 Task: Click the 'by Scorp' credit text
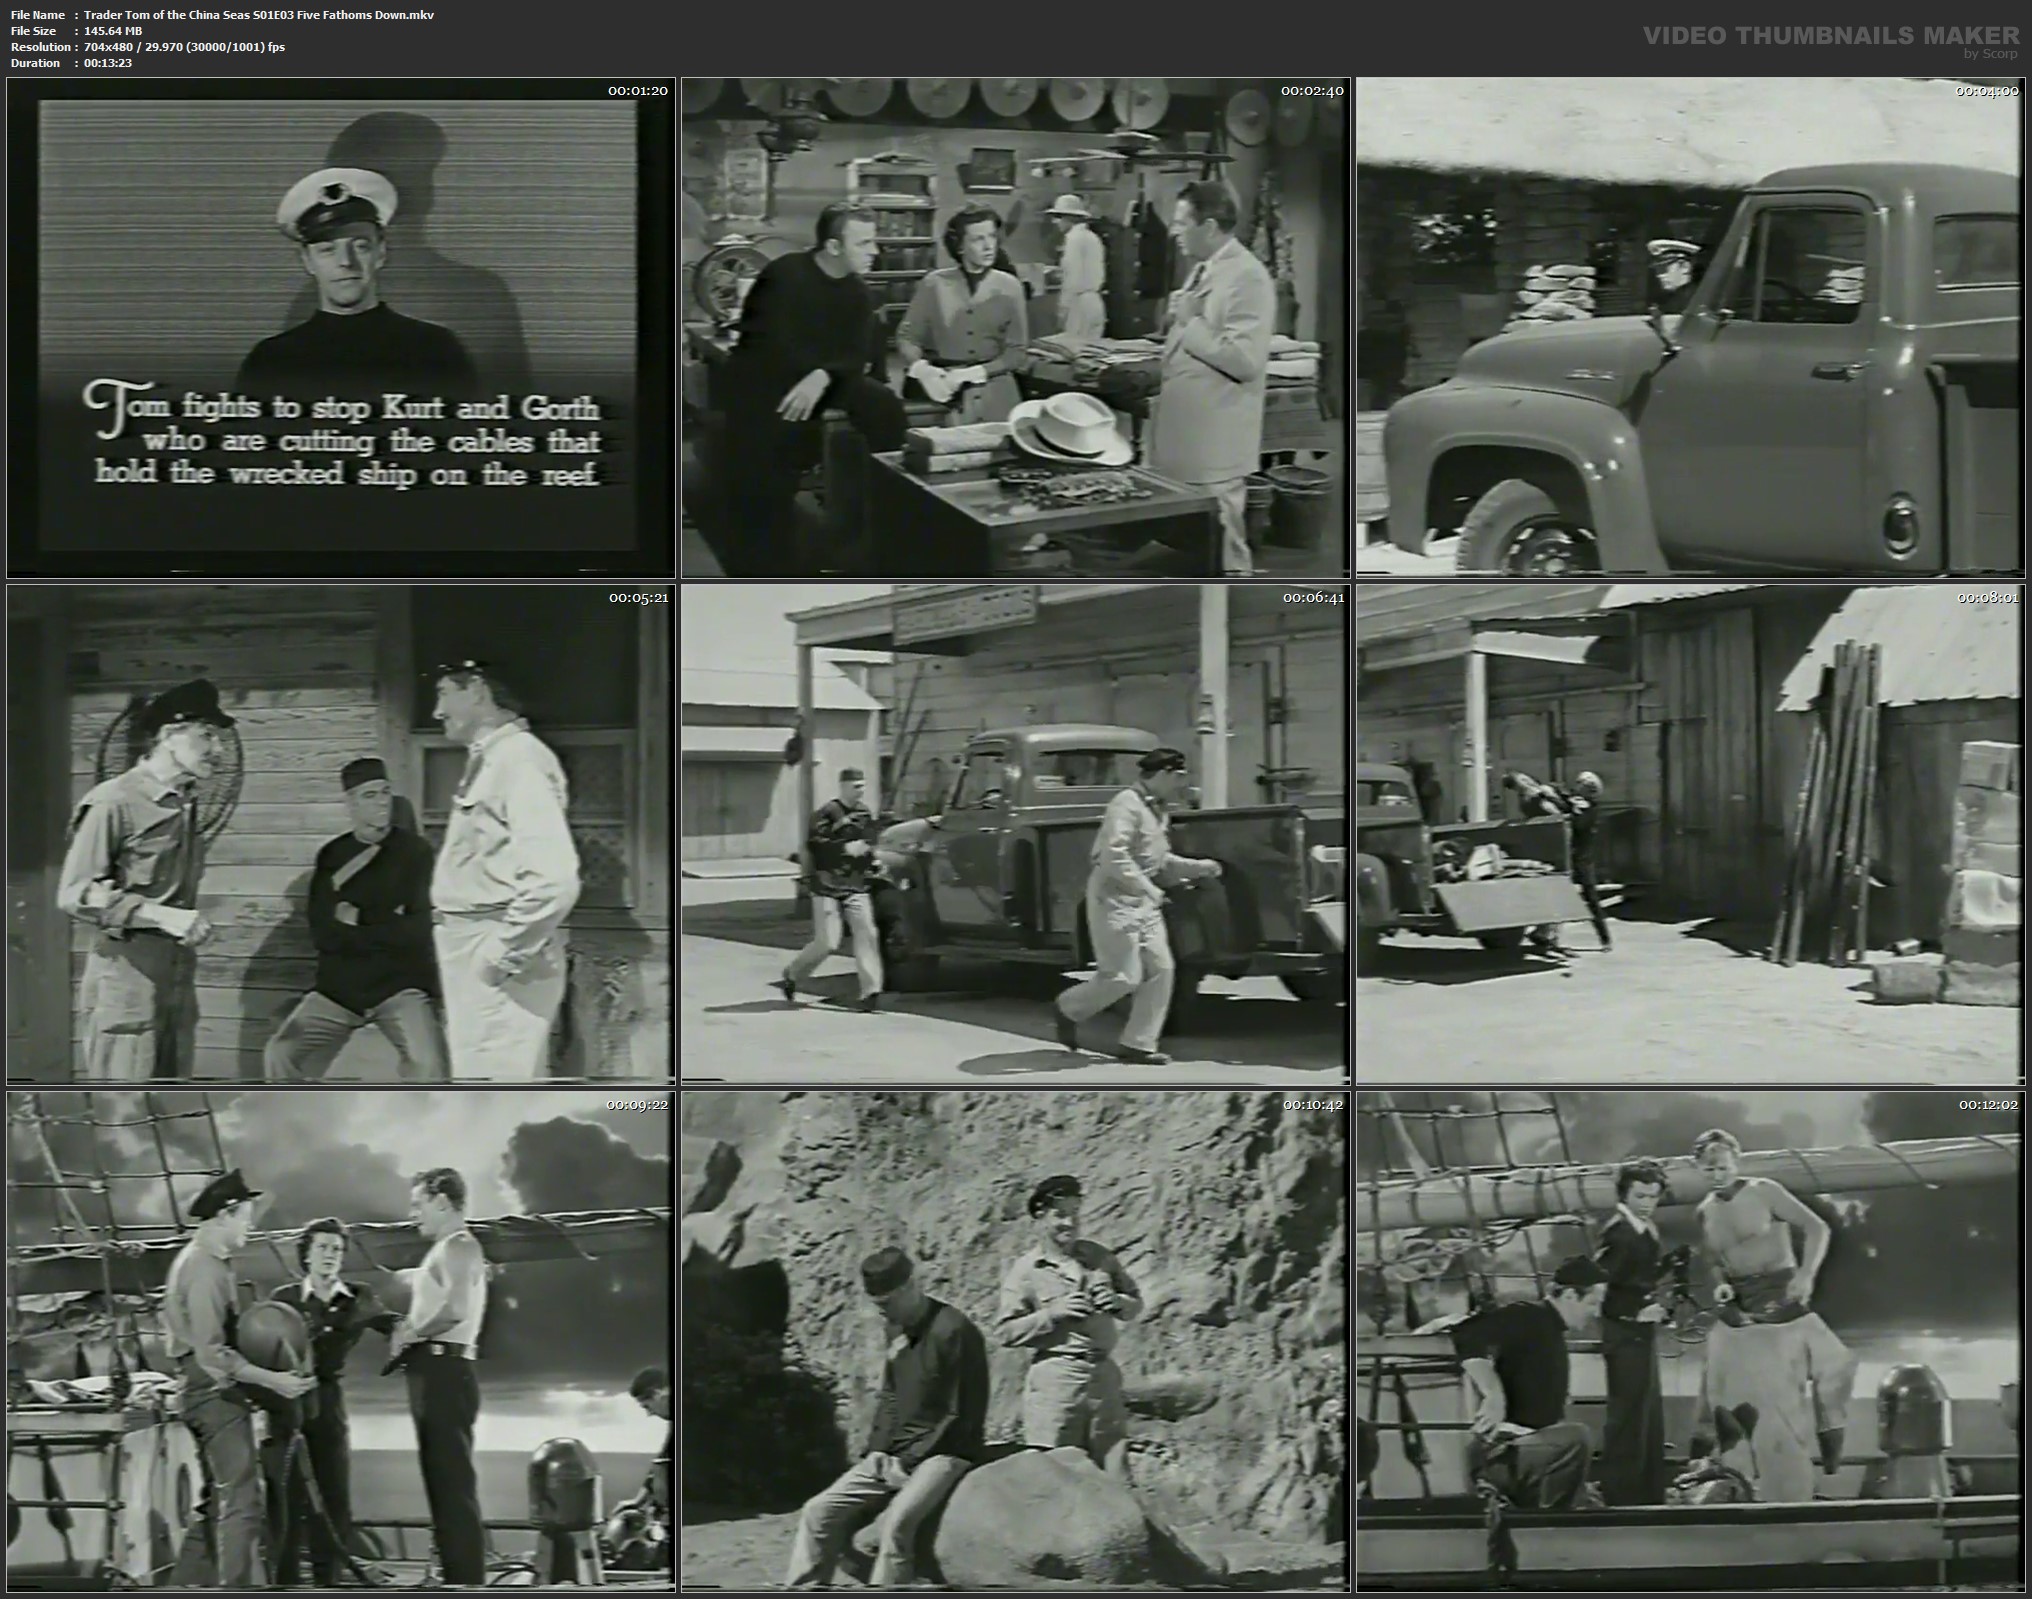tap(1990, 54)
